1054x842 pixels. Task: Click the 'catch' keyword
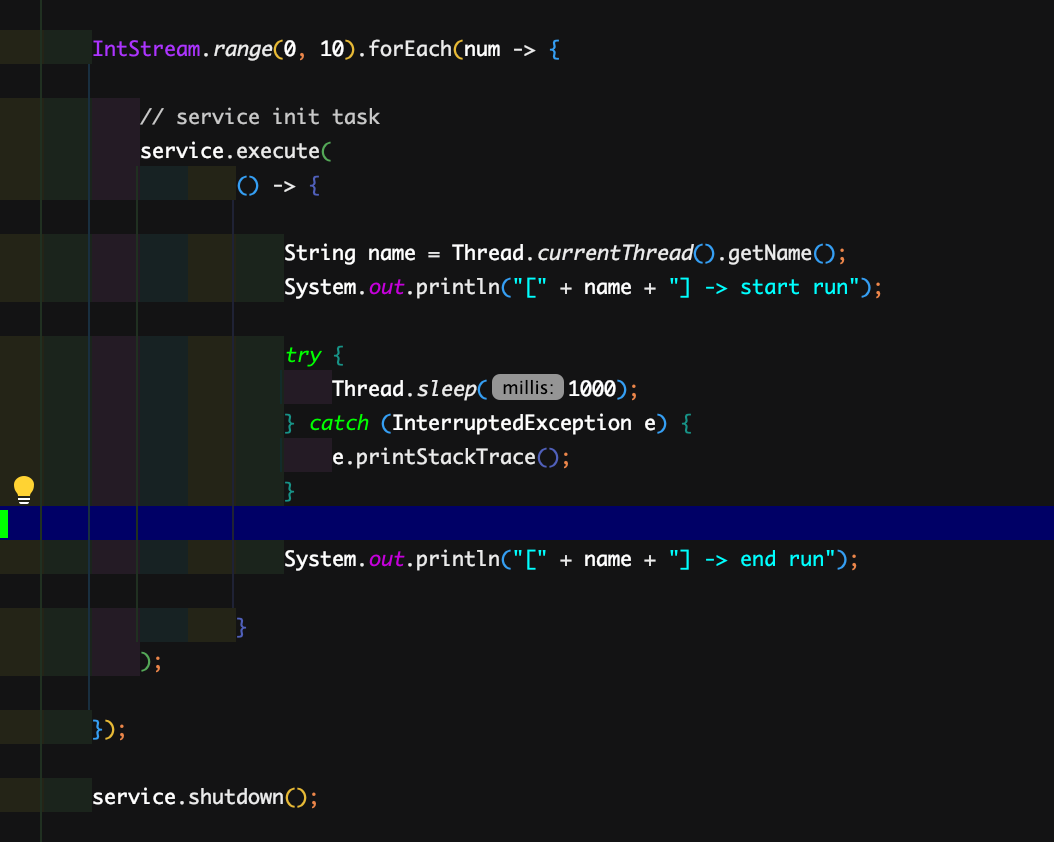pyautogui.click(x=339, y=423)
